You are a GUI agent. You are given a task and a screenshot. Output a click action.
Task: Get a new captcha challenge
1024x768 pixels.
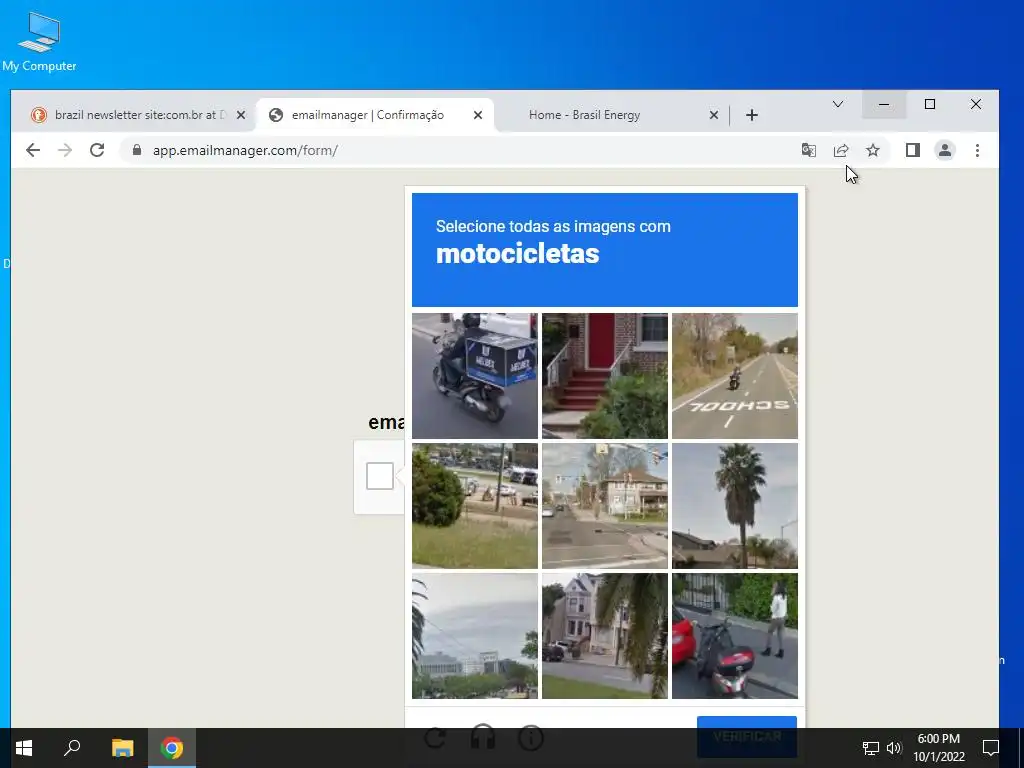click(x=435, y=738)
